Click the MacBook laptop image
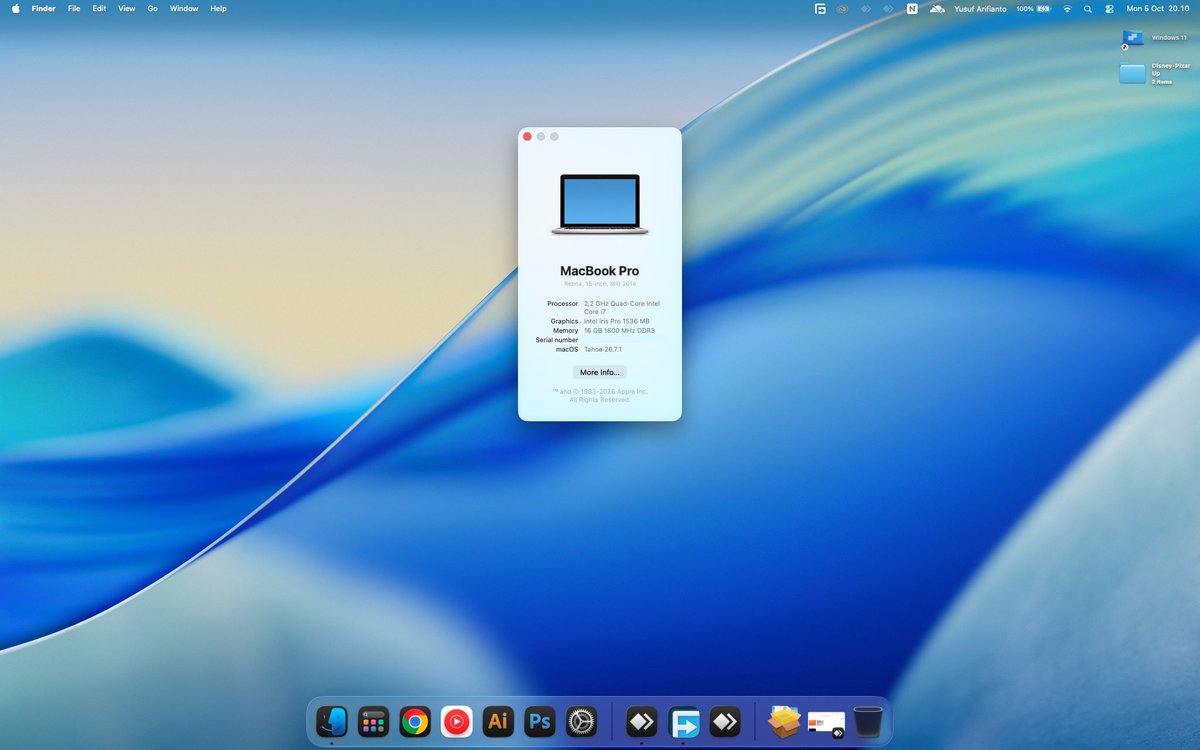Viewport: 1200px width, 750px height. pyautogui.click(x=600, y=205)
